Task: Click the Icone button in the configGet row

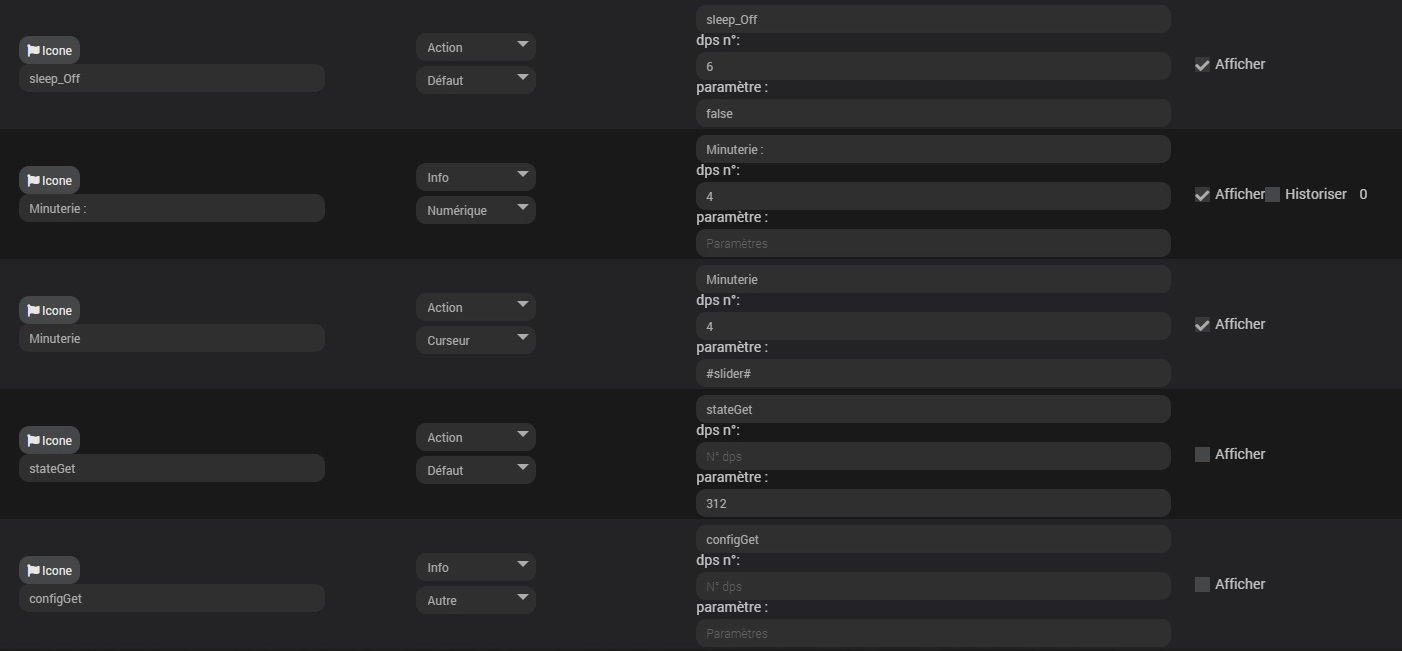Action: 49,570
